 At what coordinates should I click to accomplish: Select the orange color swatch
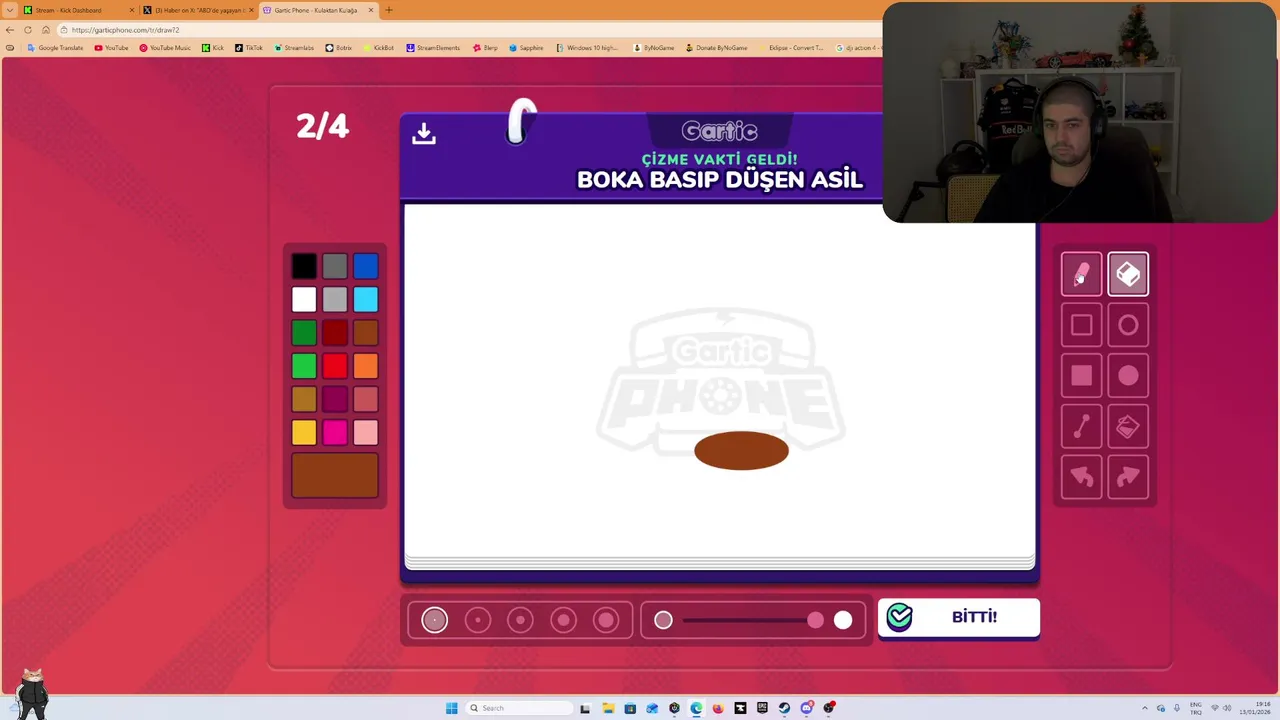click(x=365, y=366)
